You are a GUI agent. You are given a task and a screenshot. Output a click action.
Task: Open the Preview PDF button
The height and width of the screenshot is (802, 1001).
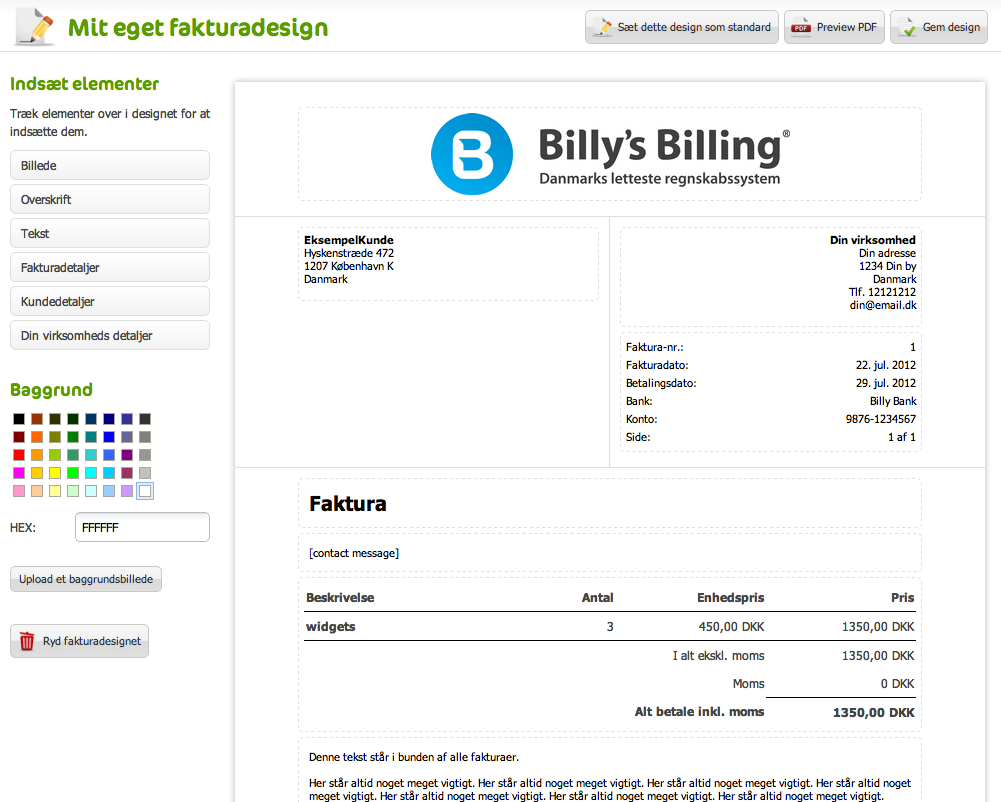(x=834, y=27)
